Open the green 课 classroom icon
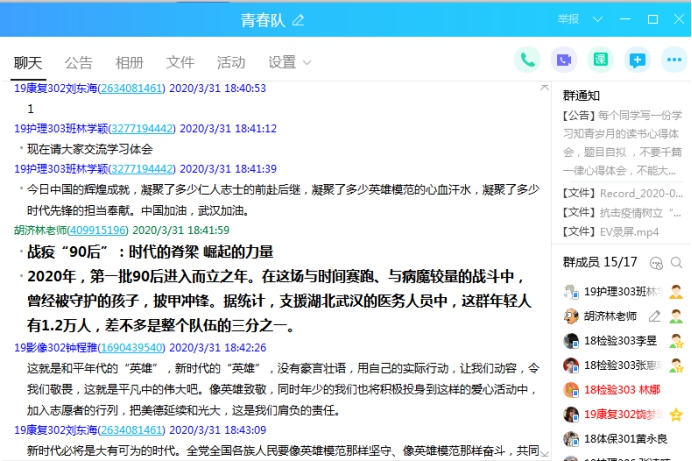Screen dimensions: 692x461 click(600, 60)
